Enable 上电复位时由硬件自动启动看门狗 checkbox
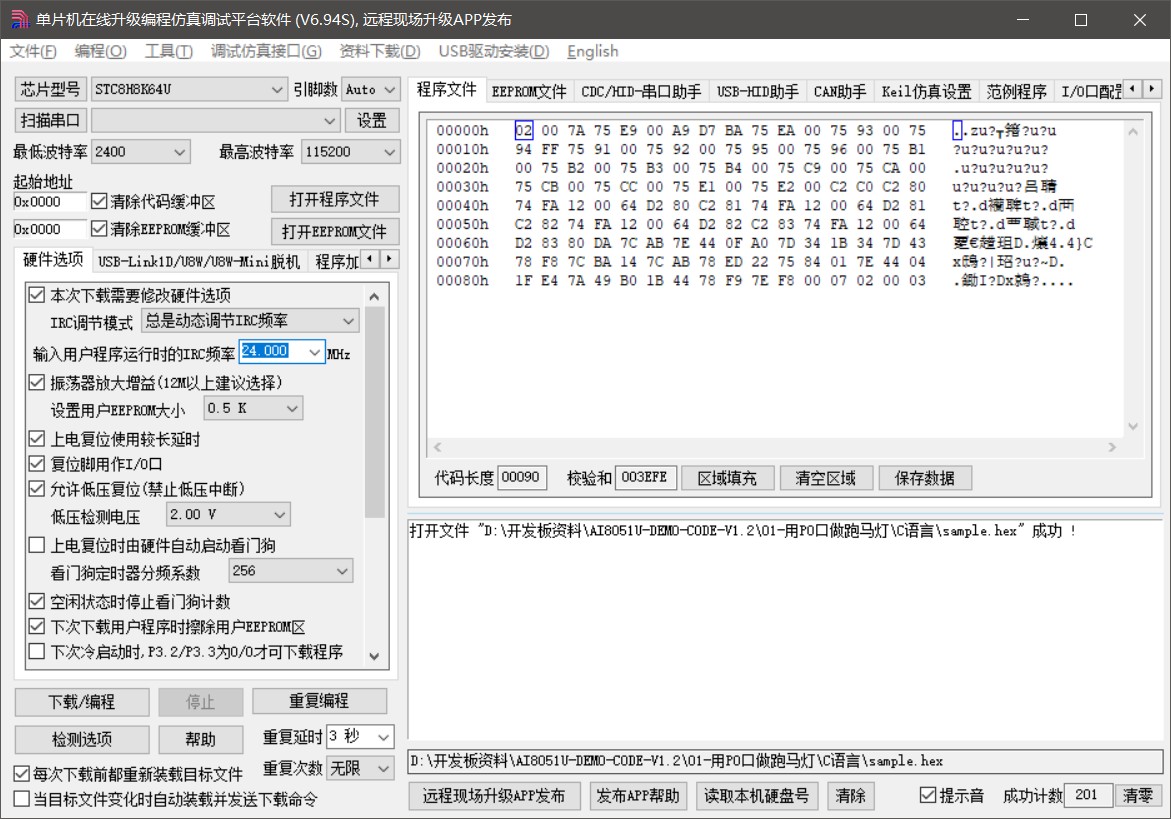This screenshot has height=819, width=1171. pyautogui.click(x=37, y=545)
